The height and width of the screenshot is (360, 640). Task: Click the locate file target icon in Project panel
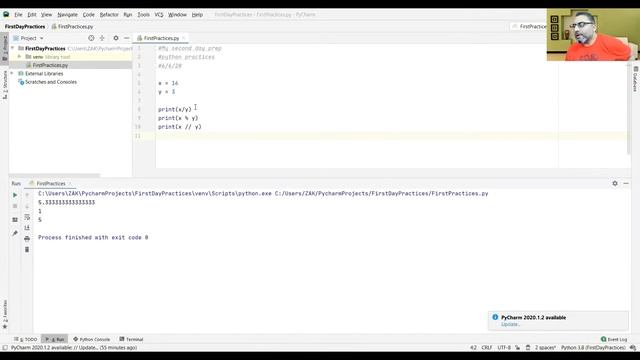[91, 38]
